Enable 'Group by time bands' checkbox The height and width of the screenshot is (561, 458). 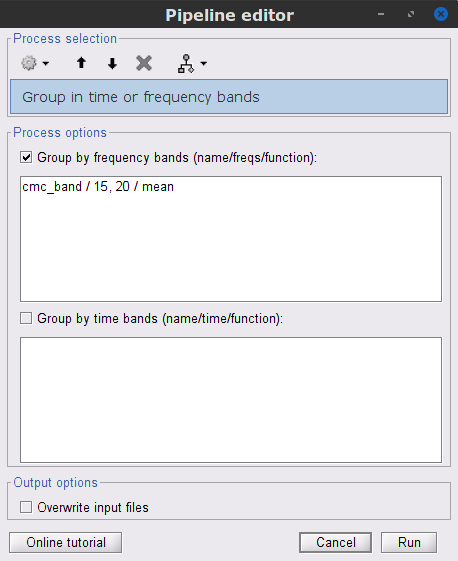click(26, 318)
